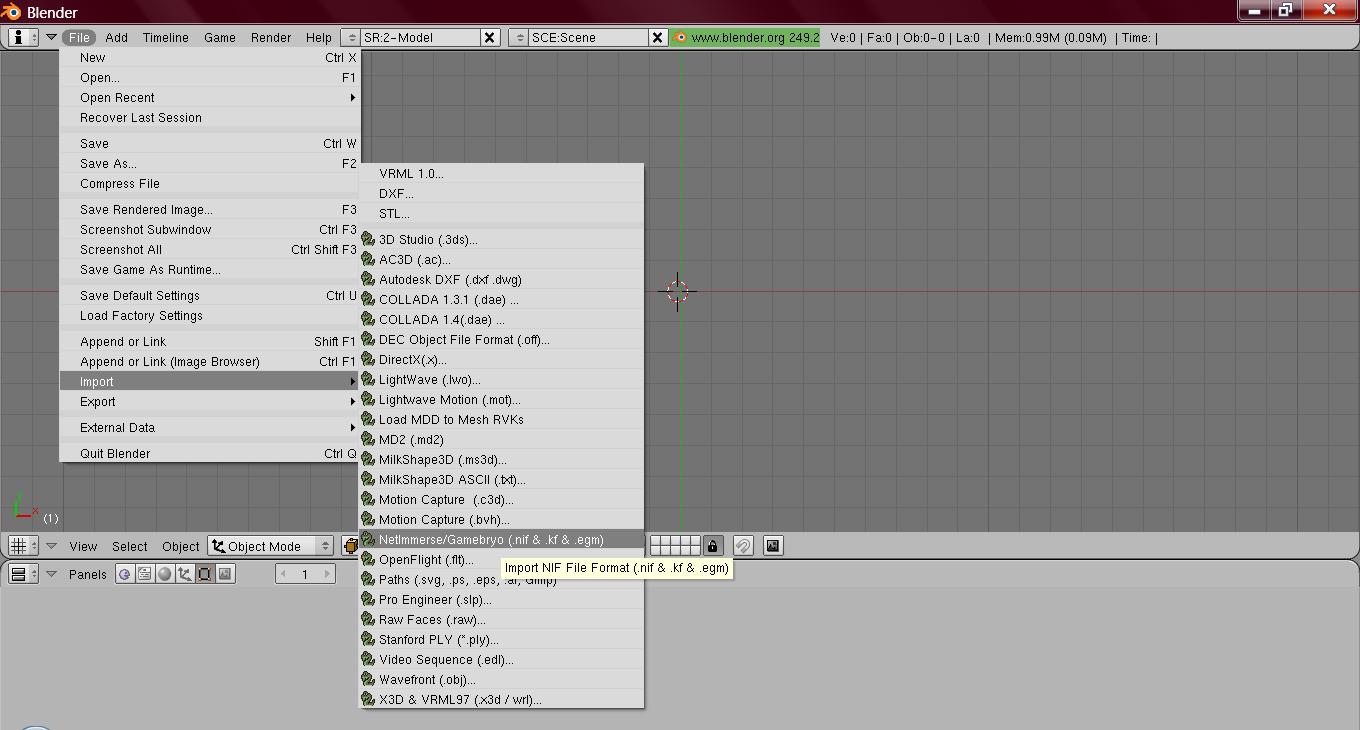1360x730 pixels.
Task: Open the Render menu
Action: (270, 38)
